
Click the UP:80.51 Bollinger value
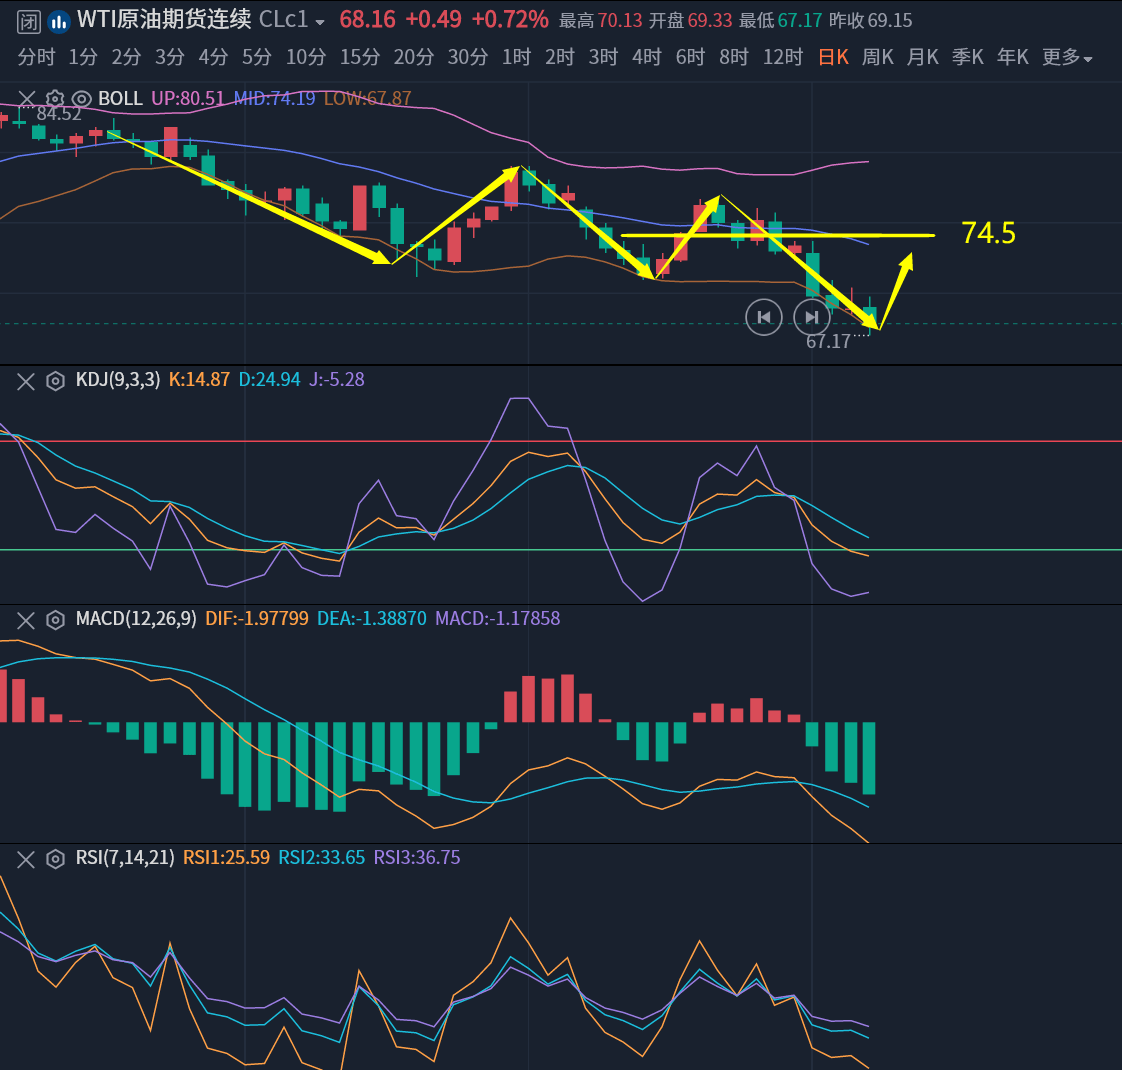pos(187,98)
